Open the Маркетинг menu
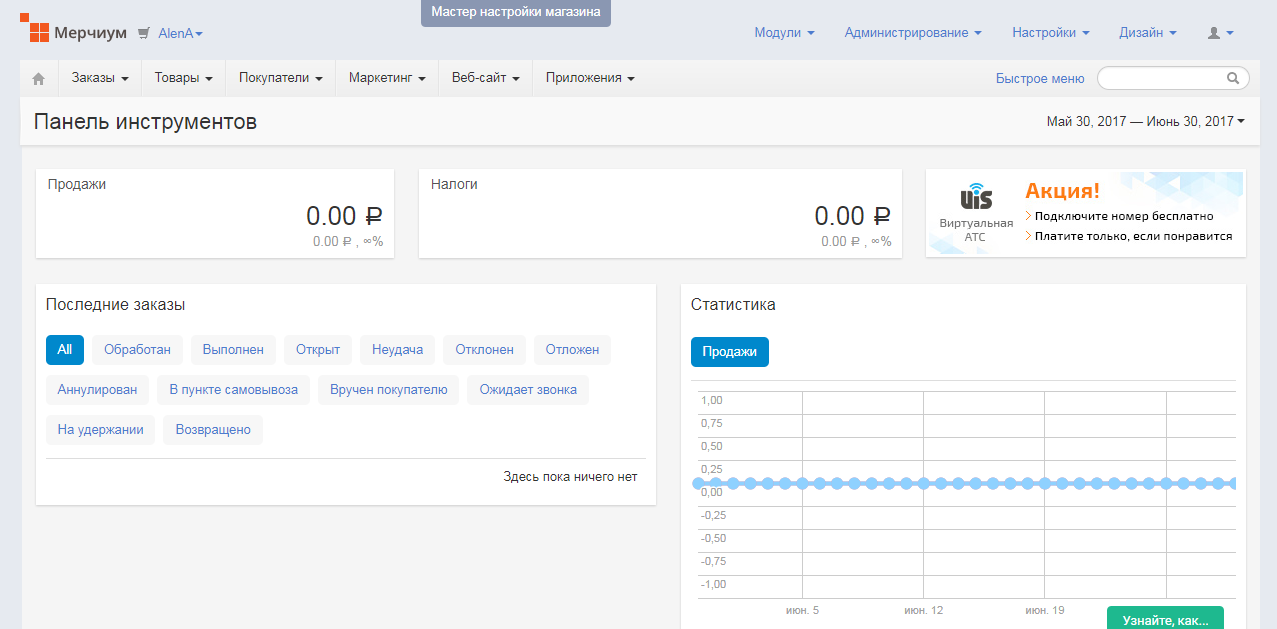The image size is (1277, 629). point(387,78)
